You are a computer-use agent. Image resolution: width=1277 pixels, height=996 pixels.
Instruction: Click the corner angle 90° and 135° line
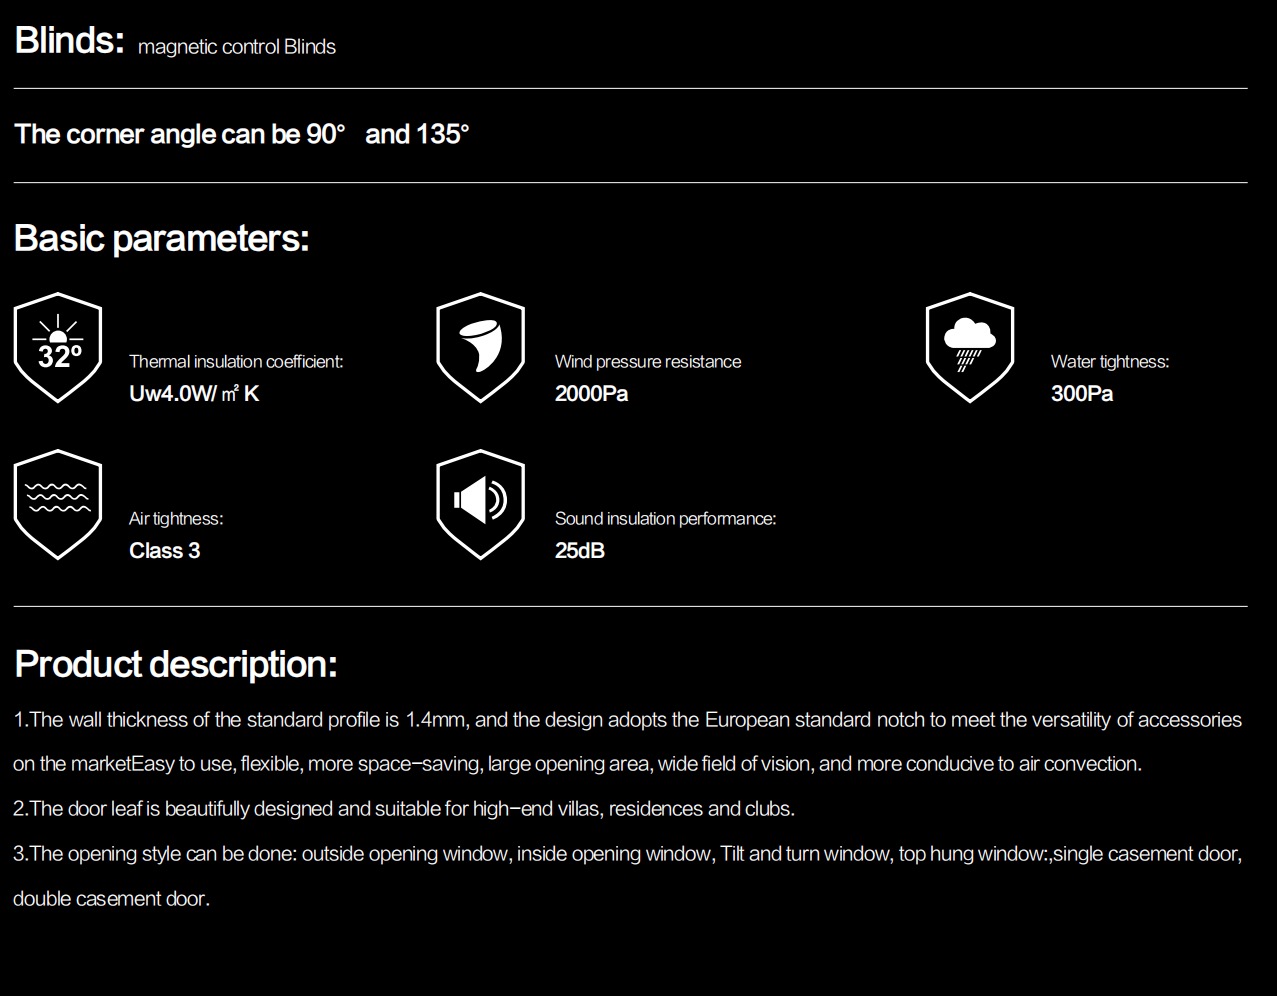(x=242, y=134)
